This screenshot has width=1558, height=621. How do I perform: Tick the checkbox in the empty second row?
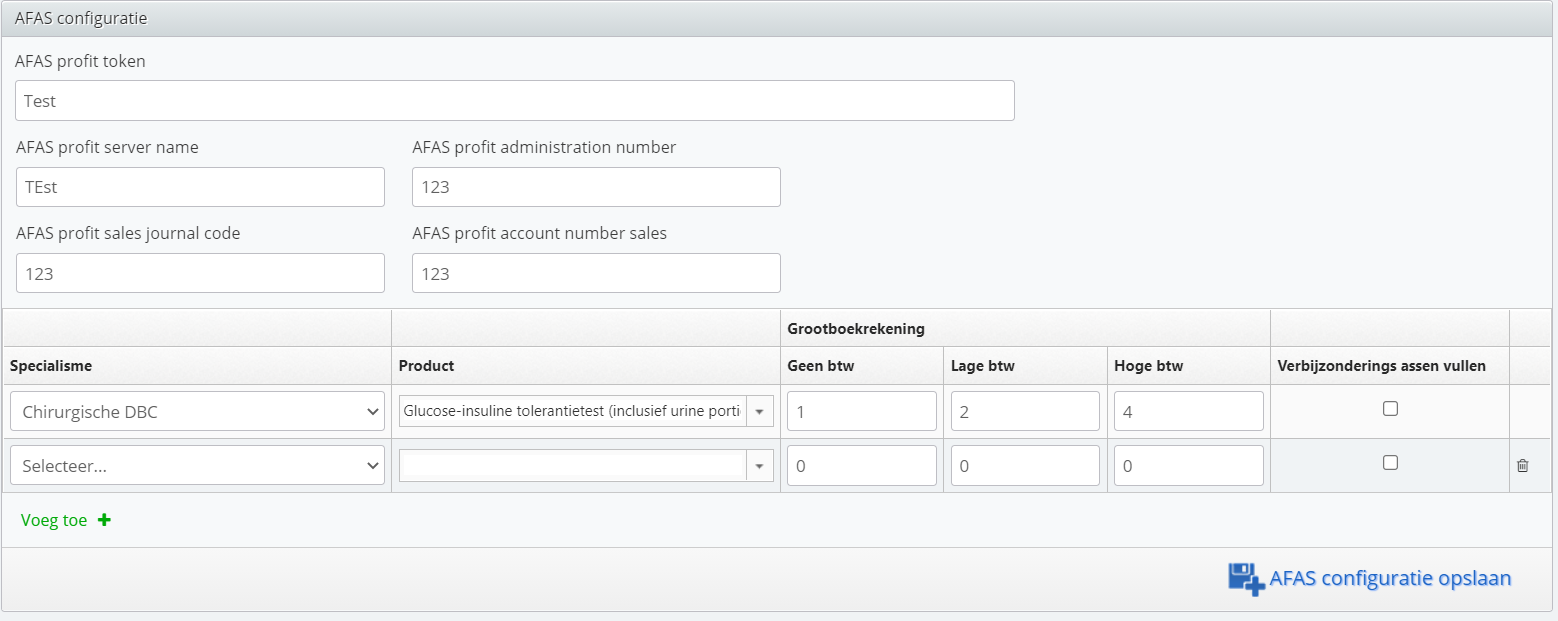[1389, 463]
